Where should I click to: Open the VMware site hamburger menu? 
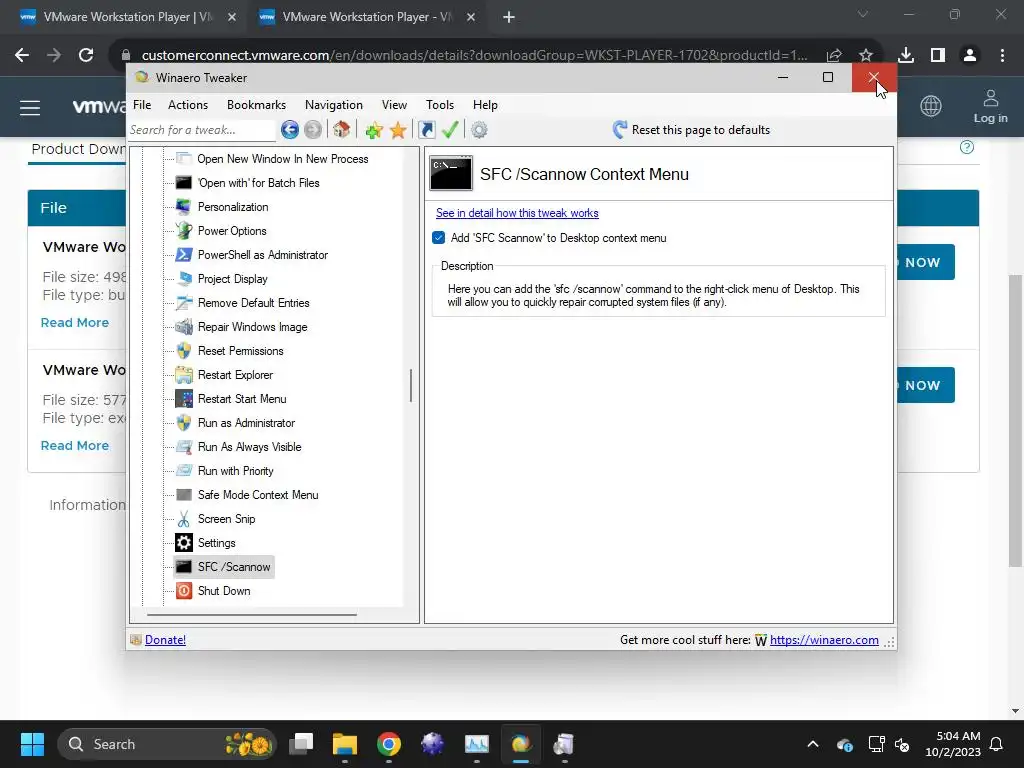point(30,107)
